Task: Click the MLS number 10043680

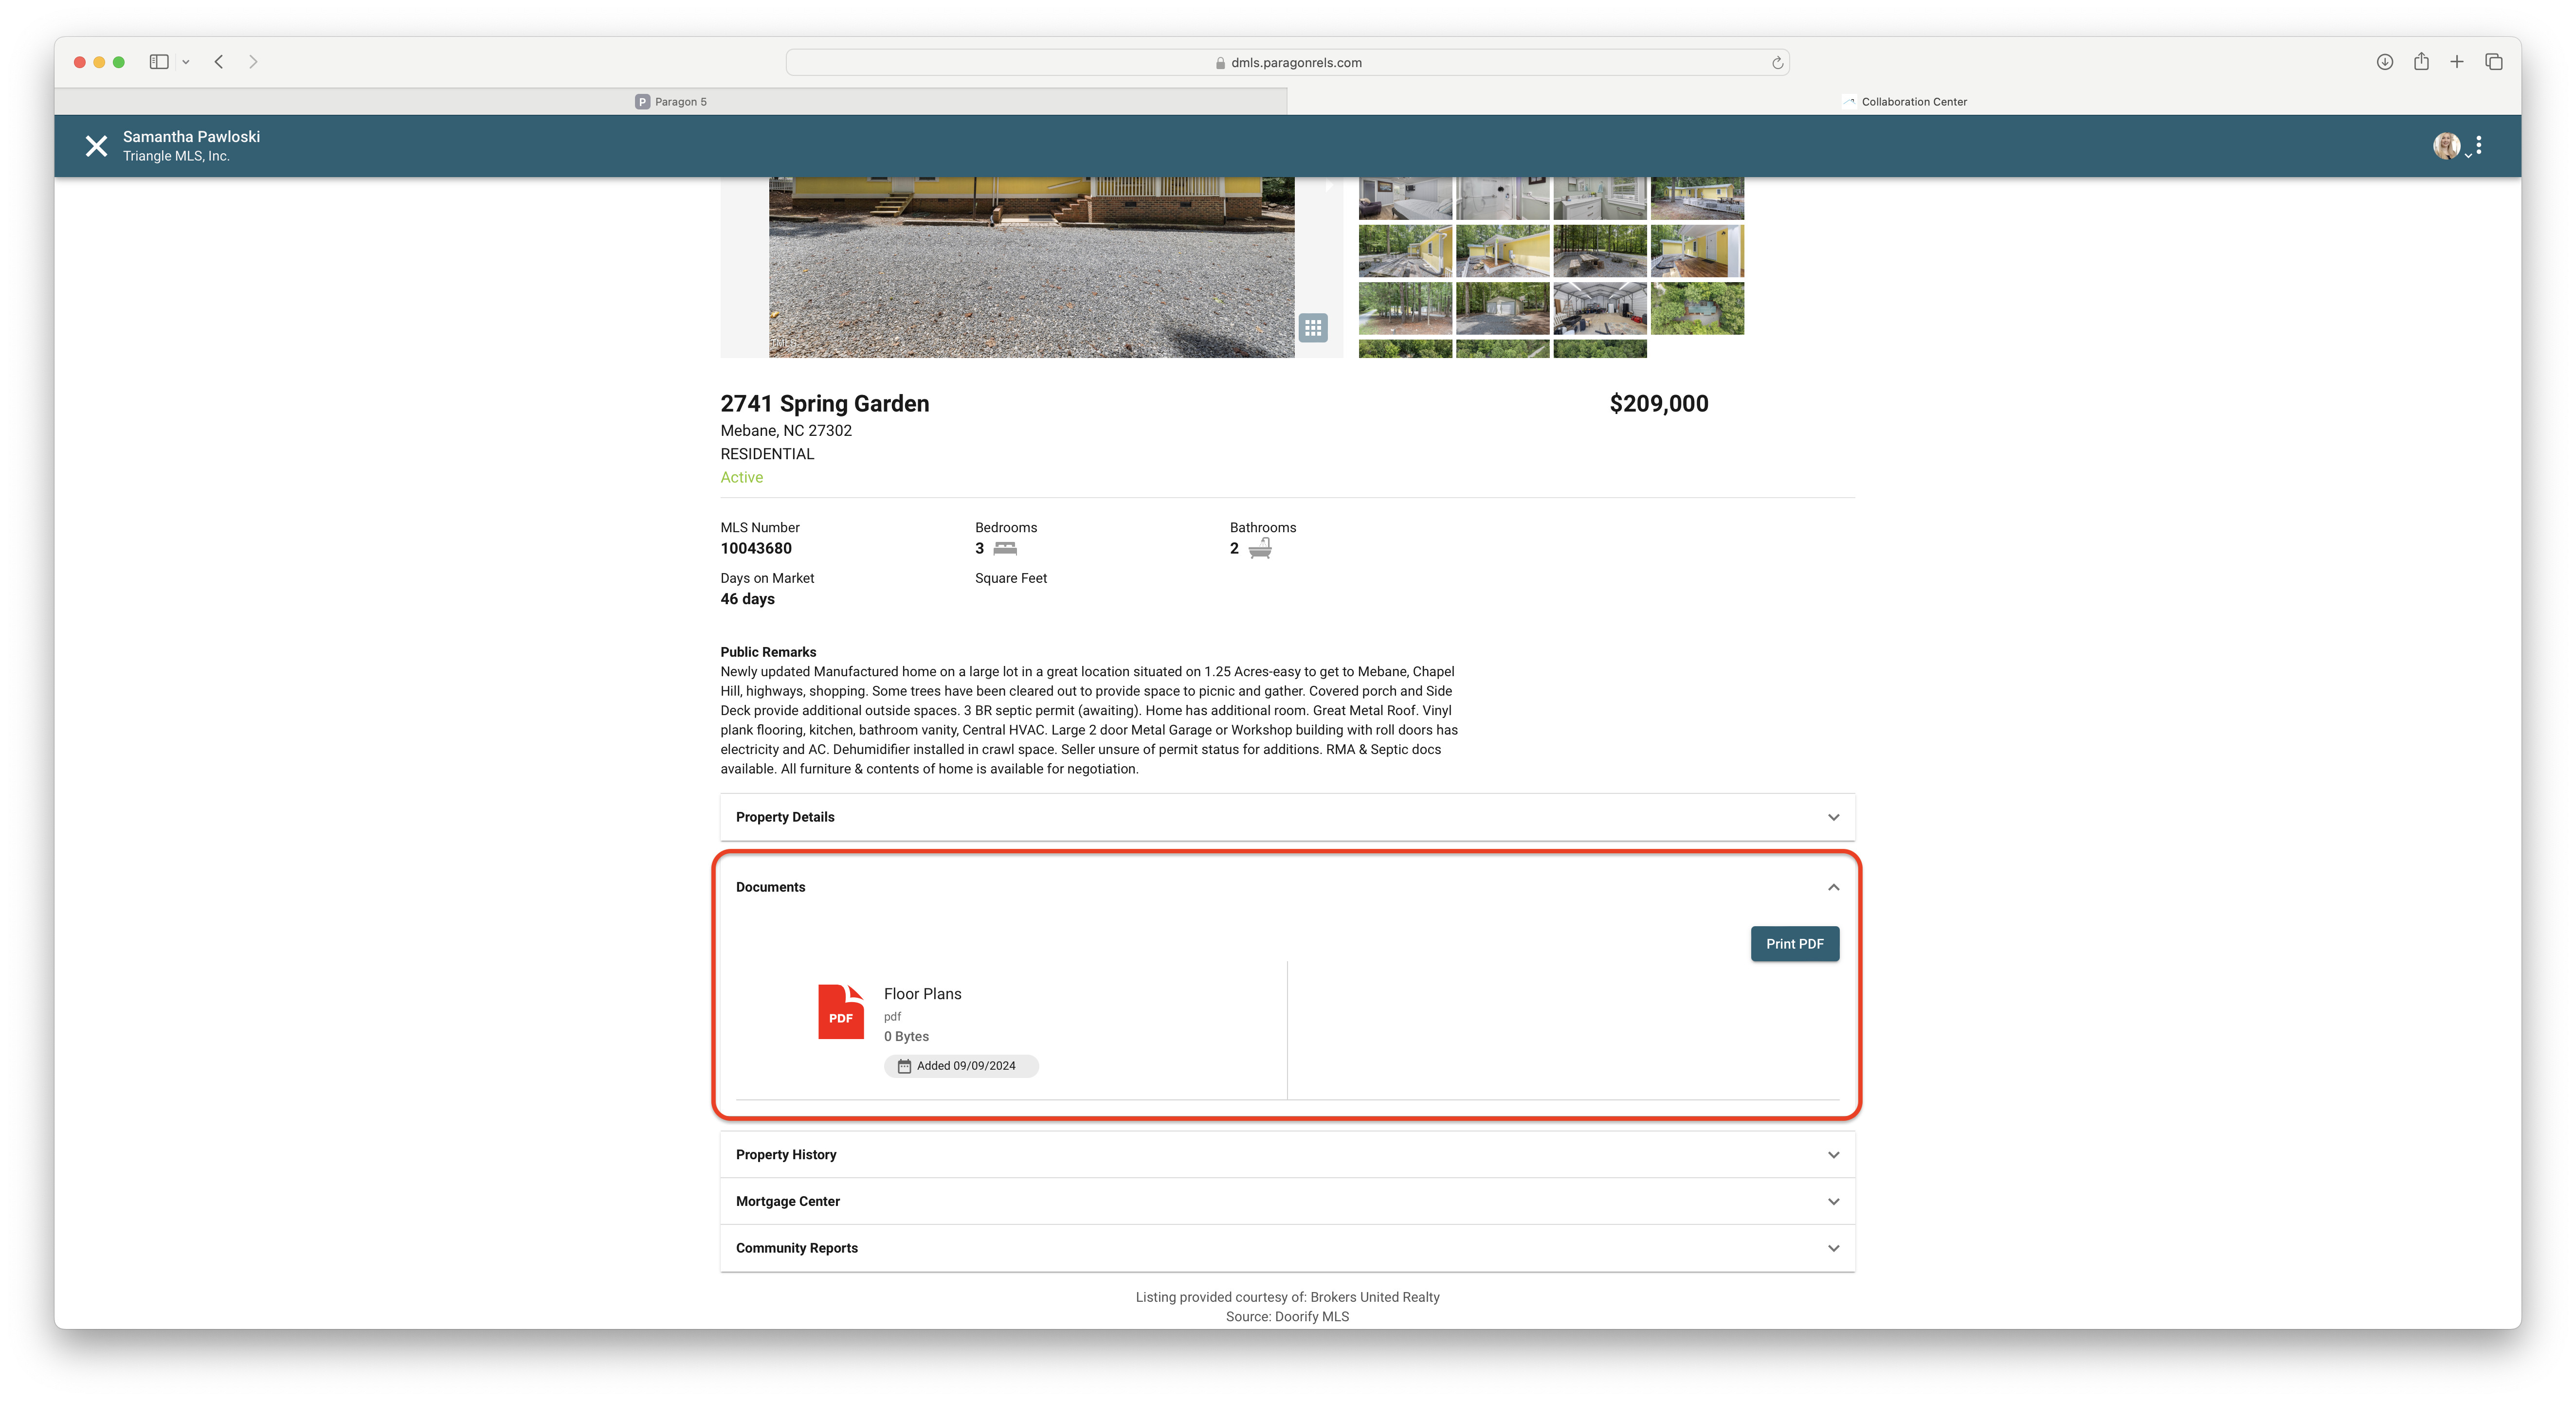Action: coord(756,548)
